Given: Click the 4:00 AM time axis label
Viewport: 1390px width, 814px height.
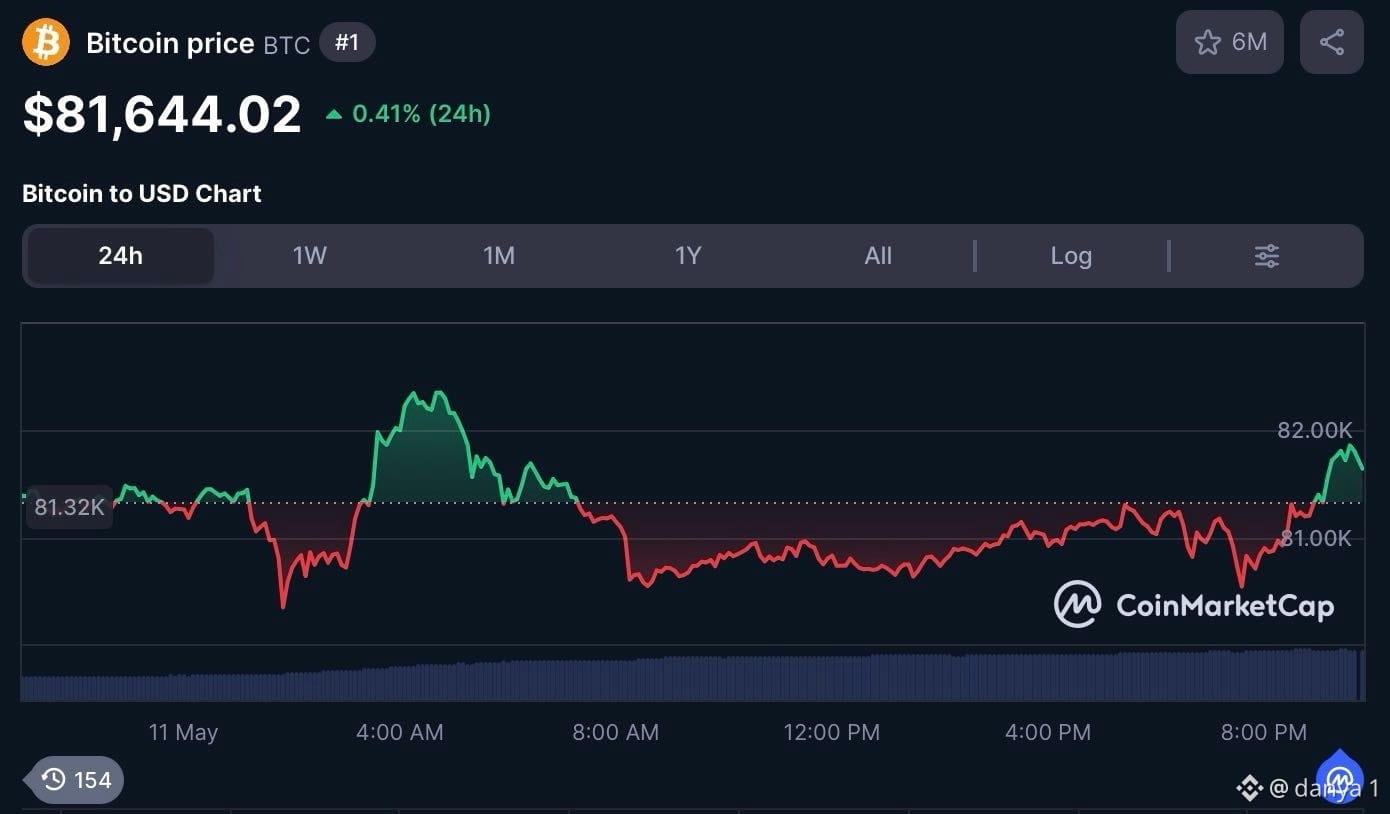Looking at the screenshot, I should click(400, 732).
